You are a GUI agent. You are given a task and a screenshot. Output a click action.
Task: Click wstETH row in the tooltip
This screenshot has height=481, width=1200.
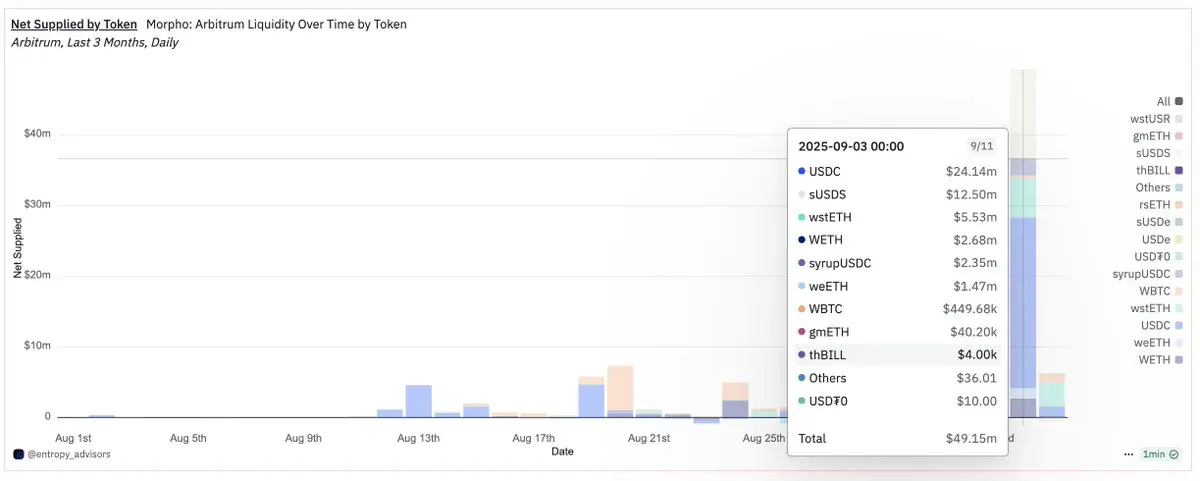(x=897, y=217)
